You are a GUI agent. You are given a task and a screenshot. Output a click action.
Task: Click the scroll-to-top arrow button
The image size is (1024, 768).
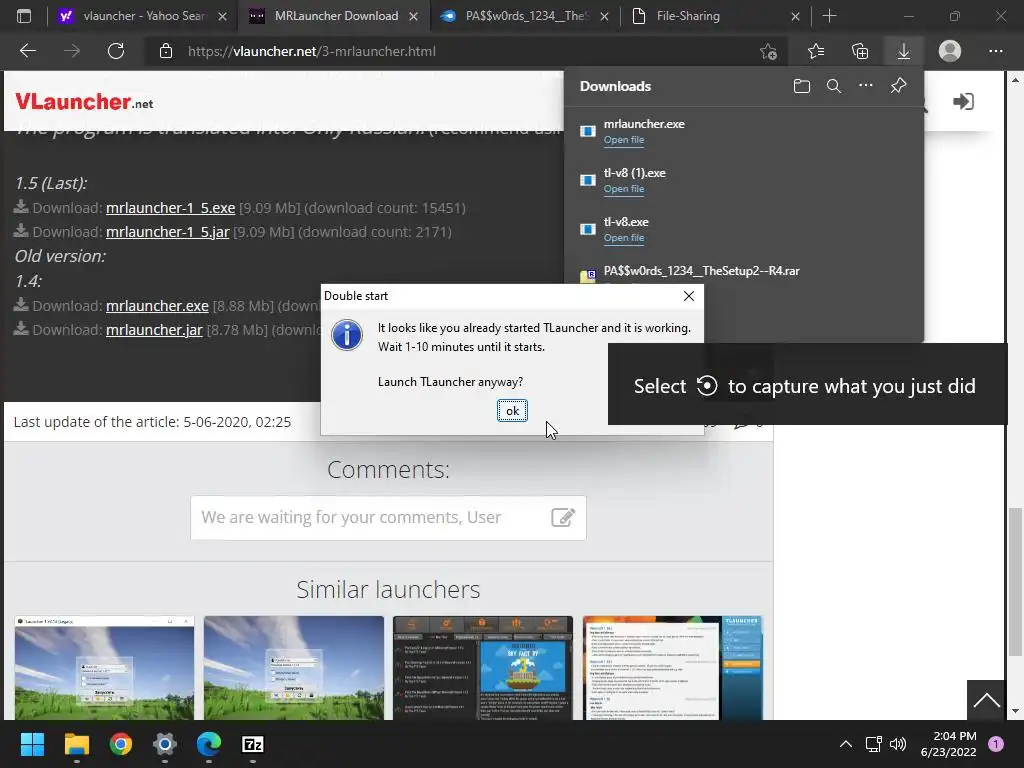pos(986,700)
